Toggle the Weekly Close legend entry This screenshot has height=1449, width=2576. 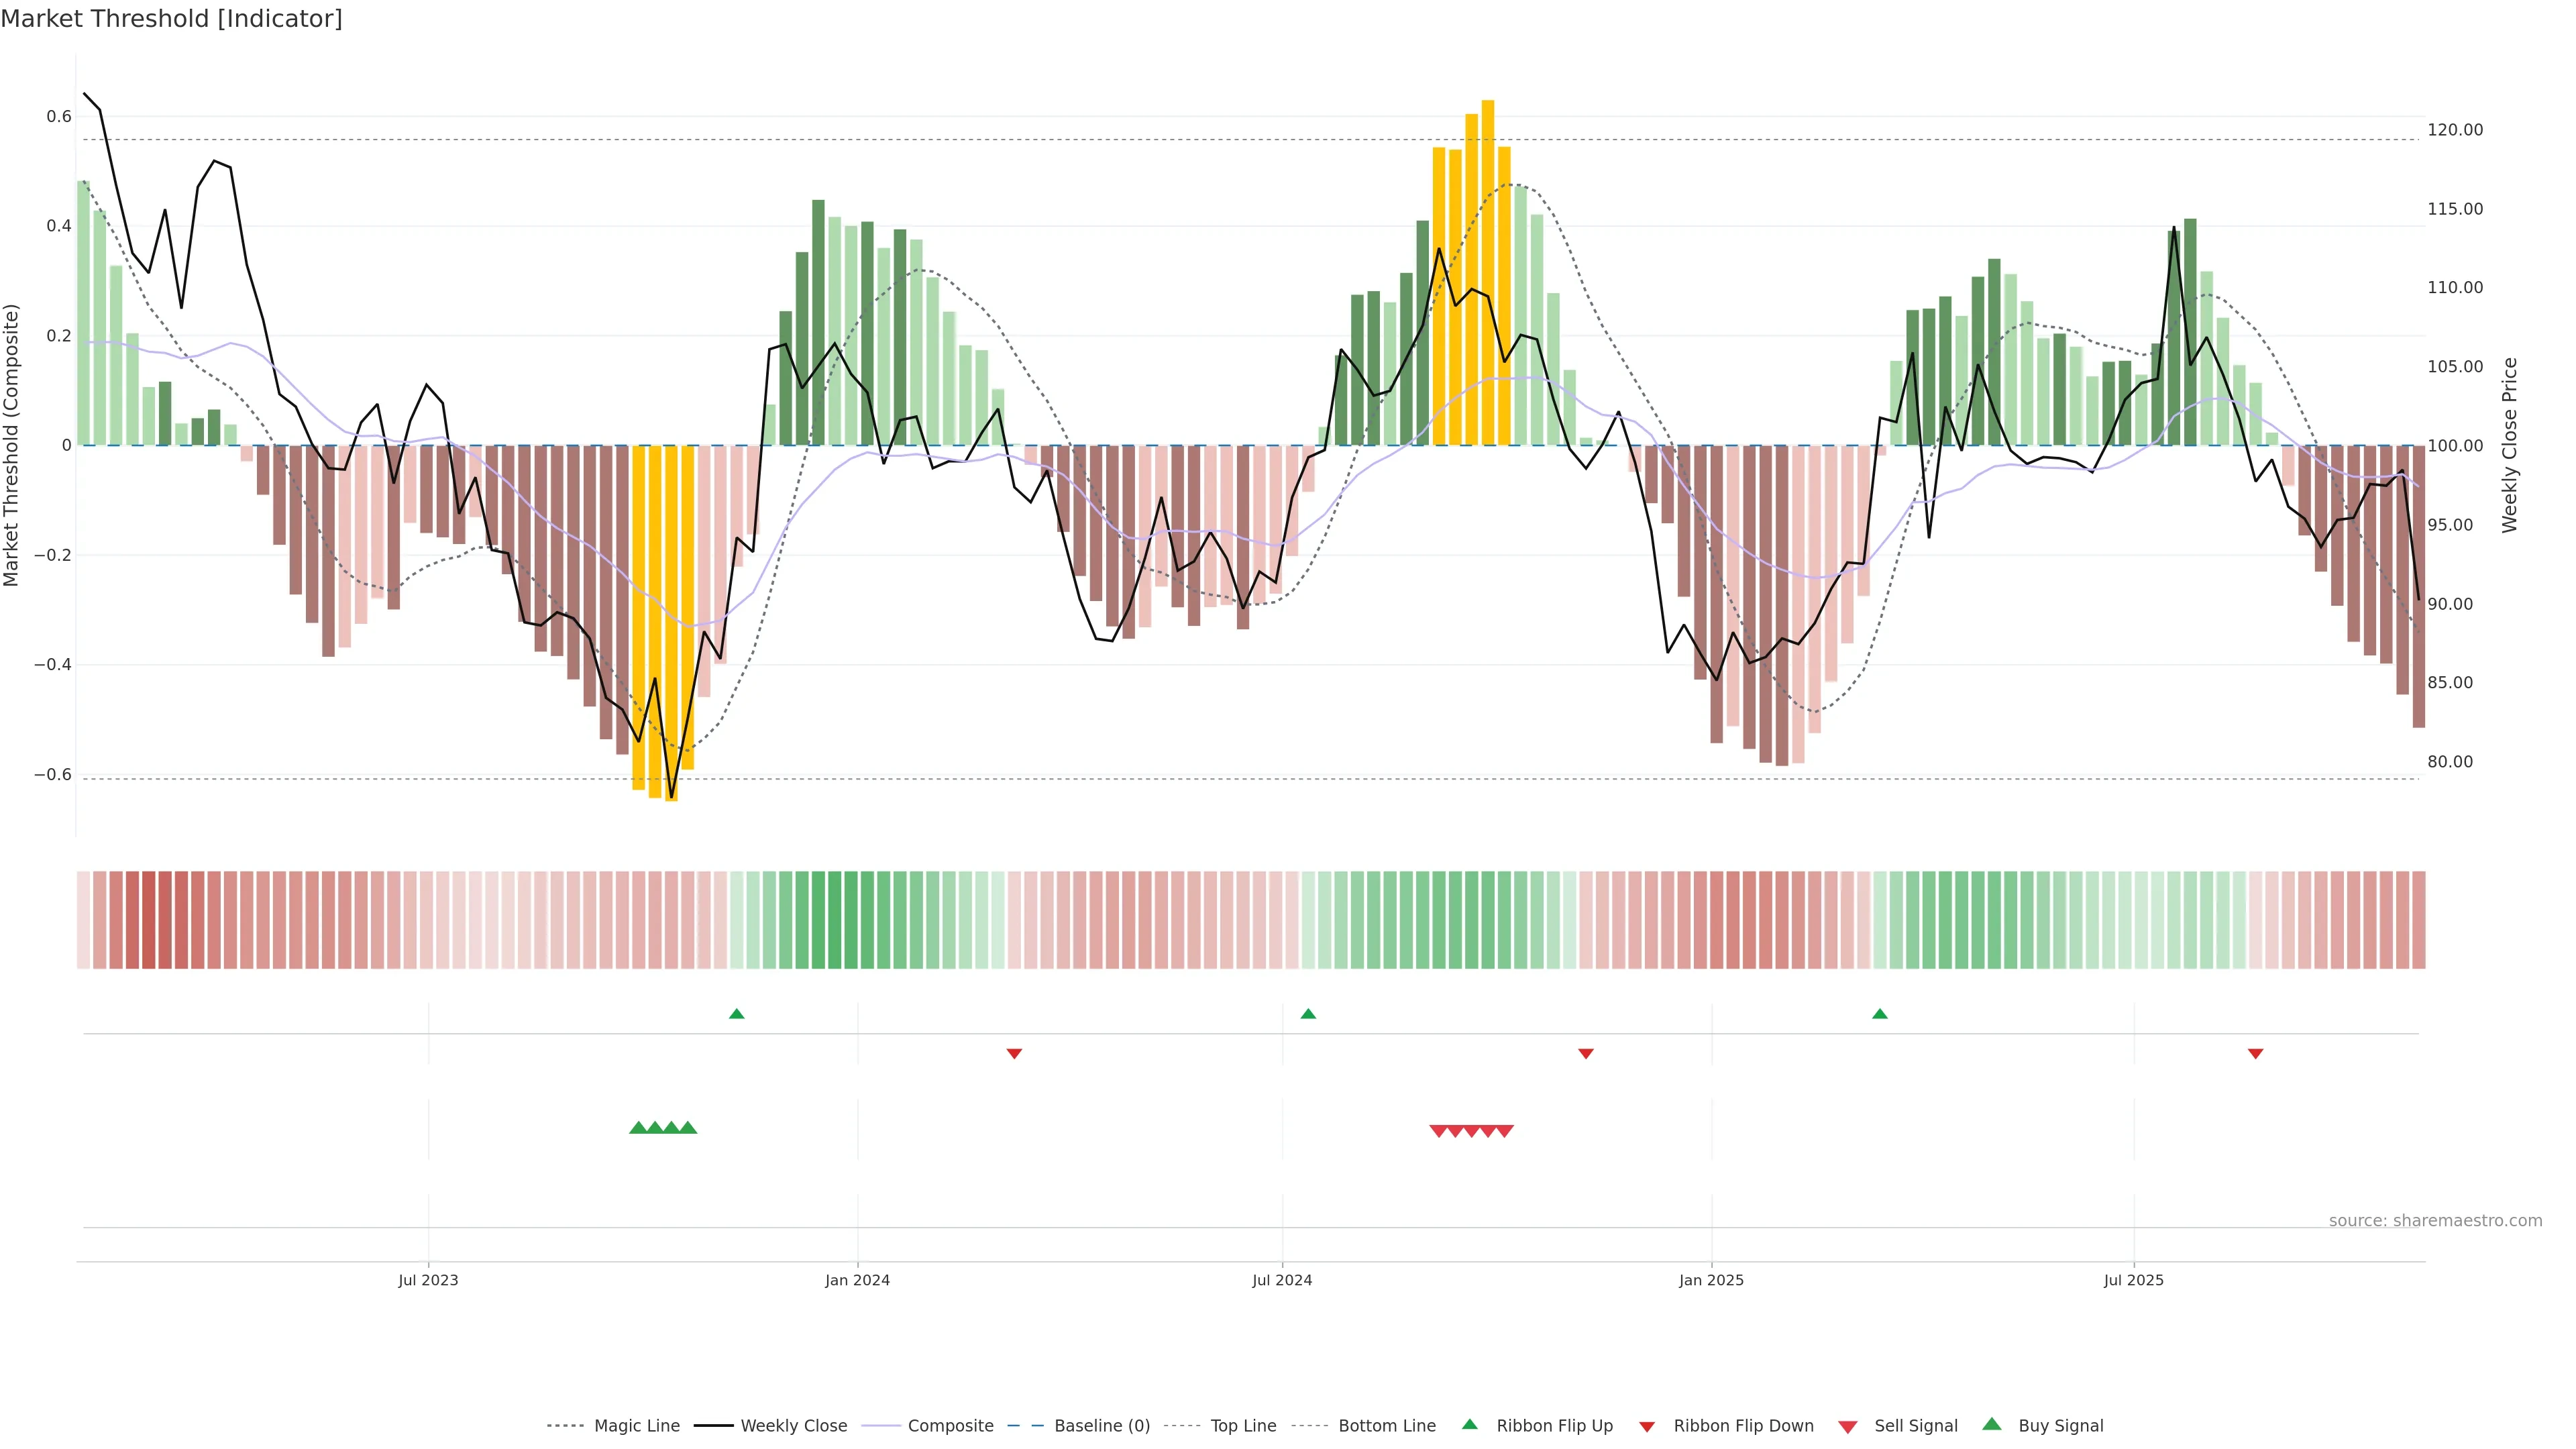793,1426
